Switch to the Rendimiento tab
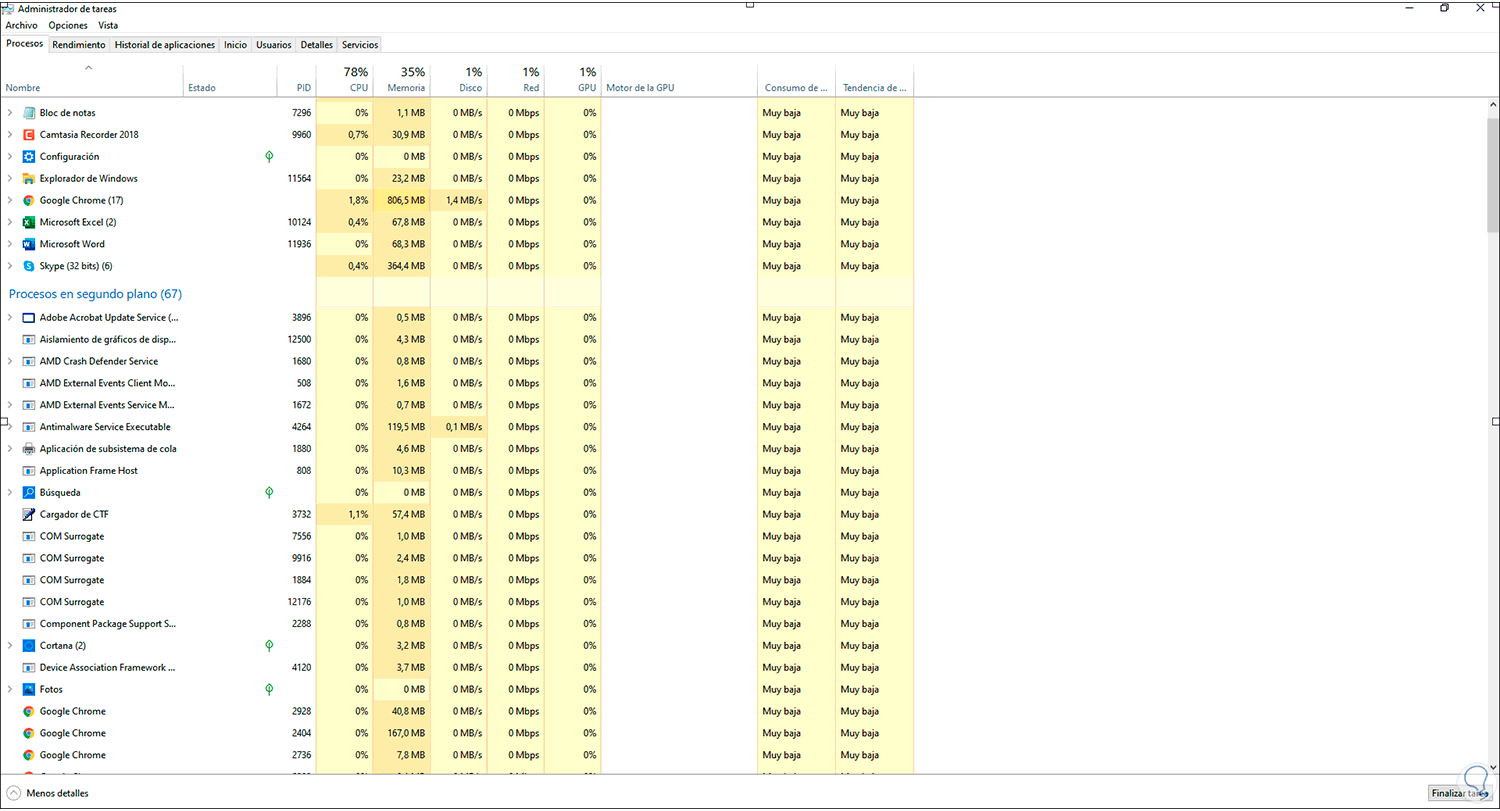 (x=79, y=45)
